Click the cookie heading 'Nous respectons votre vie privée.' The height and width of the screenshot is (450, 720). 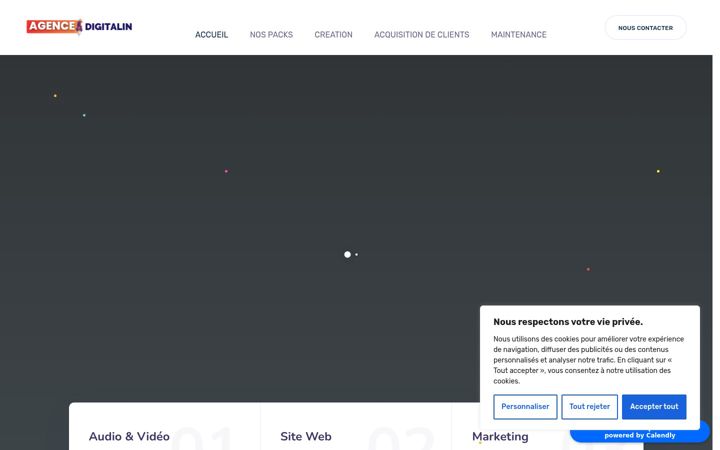pos(568,322)
